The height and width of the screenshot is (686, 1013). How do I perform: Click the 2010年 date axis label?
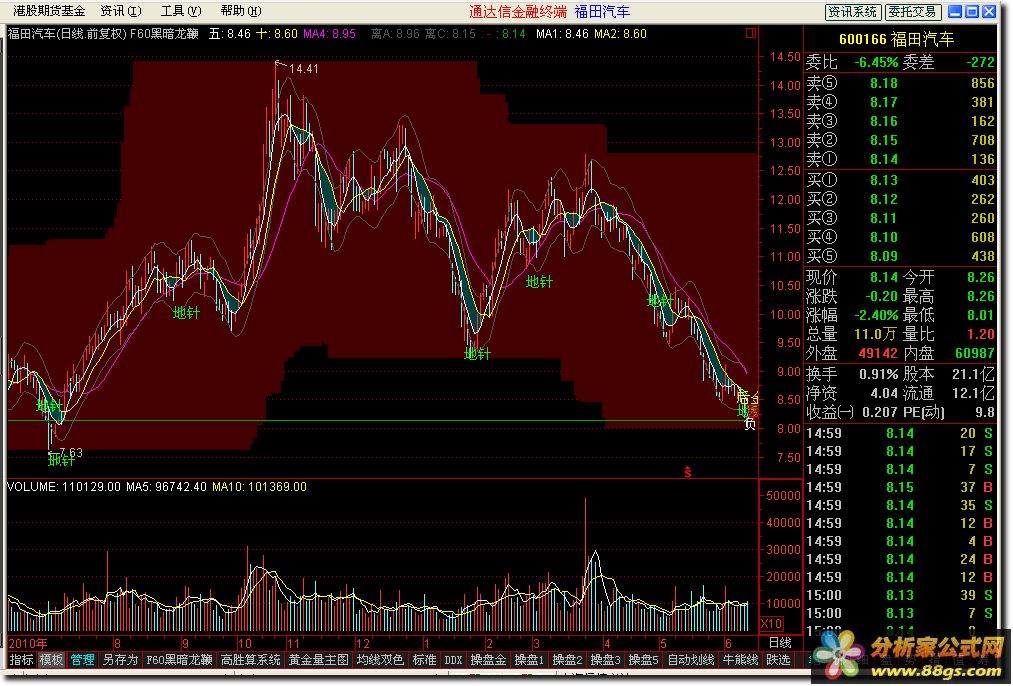click(x=28, y=643)
